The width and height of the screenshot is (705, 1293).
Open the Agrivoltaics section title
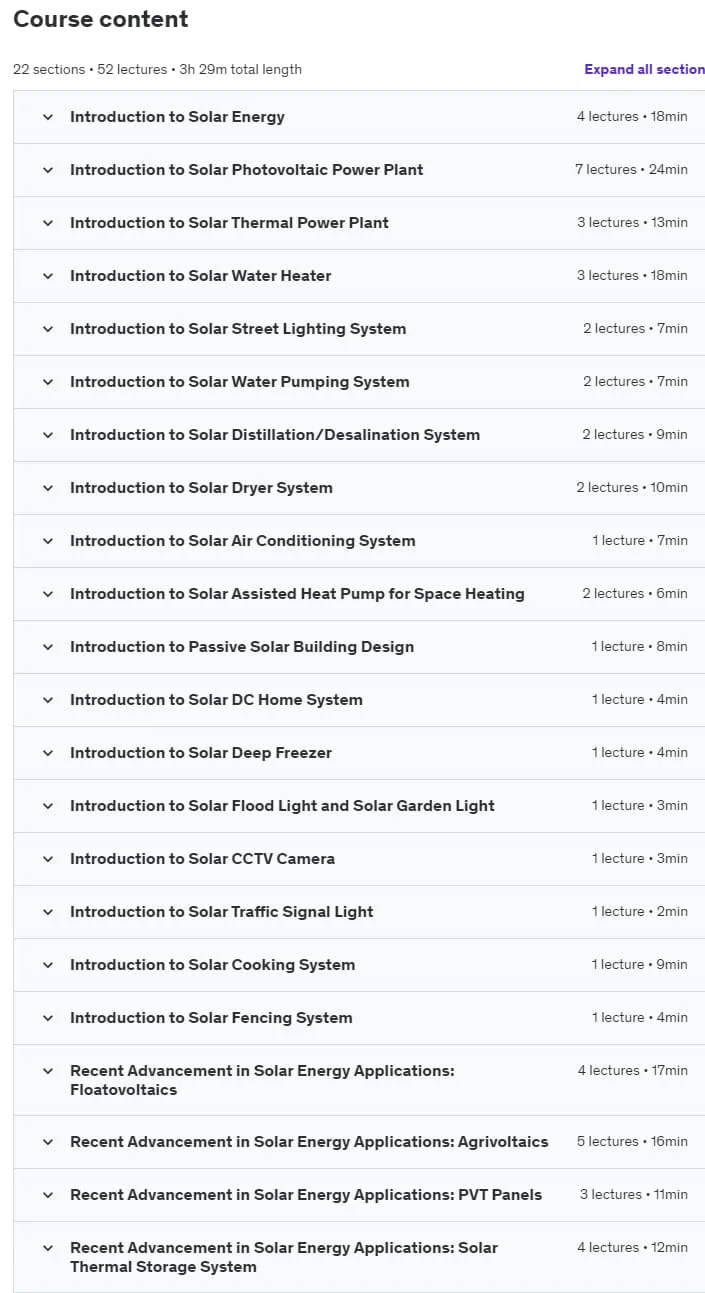click(x=309, y=1142)
